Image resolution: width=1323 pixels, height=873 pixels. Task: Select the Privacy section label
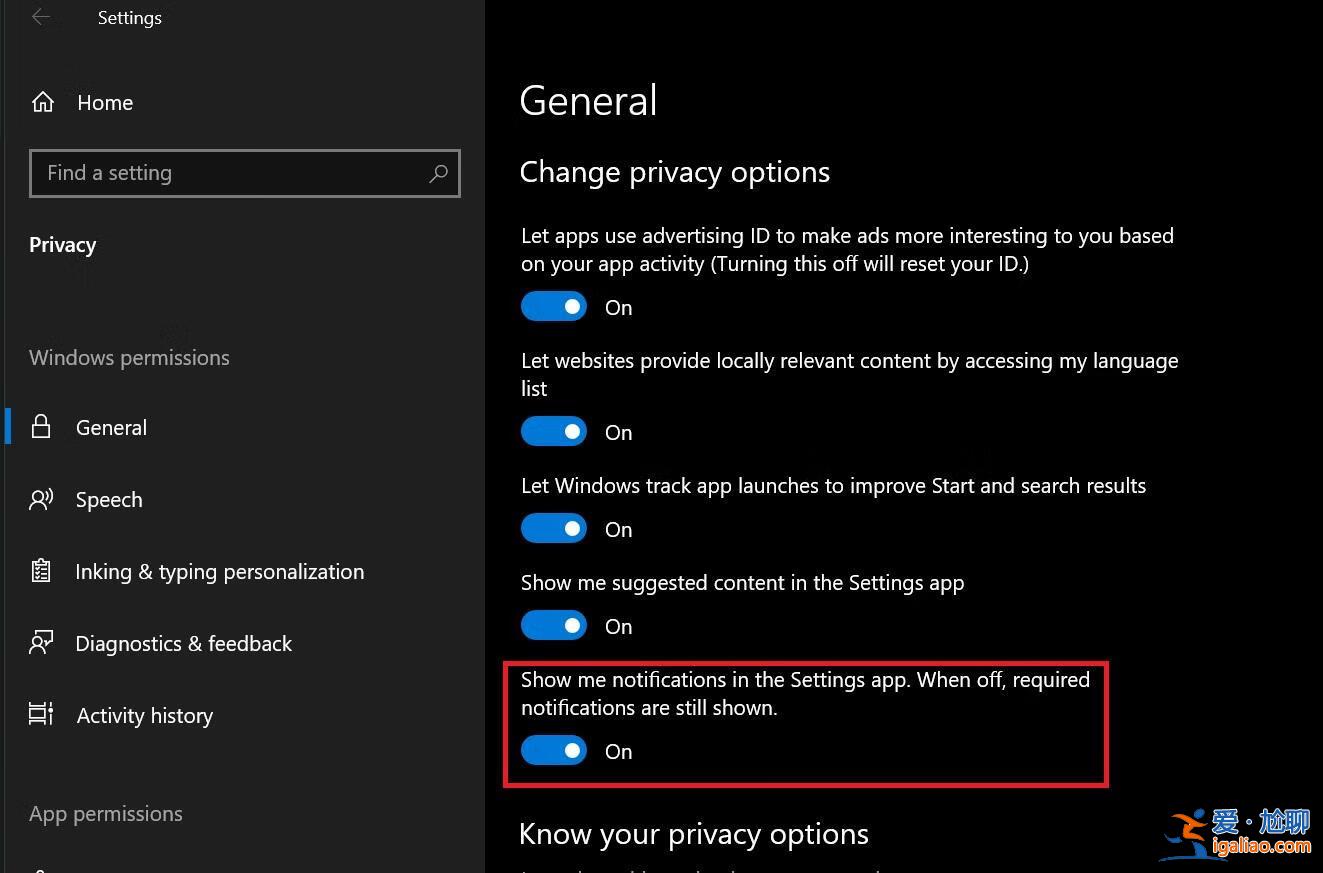coord(62,244)
